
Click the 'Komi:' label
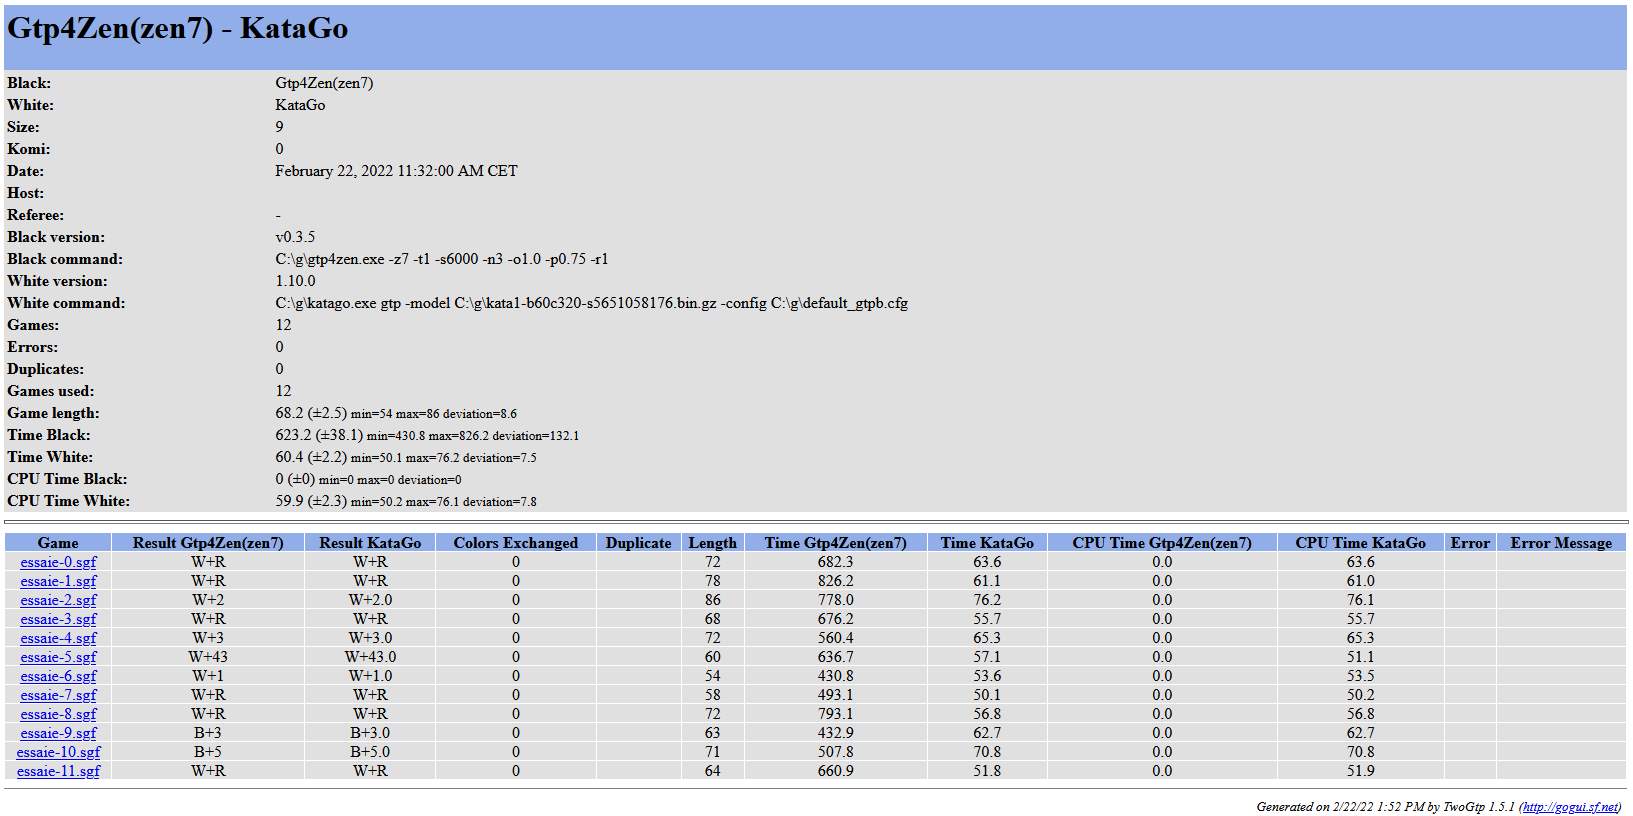28,149
